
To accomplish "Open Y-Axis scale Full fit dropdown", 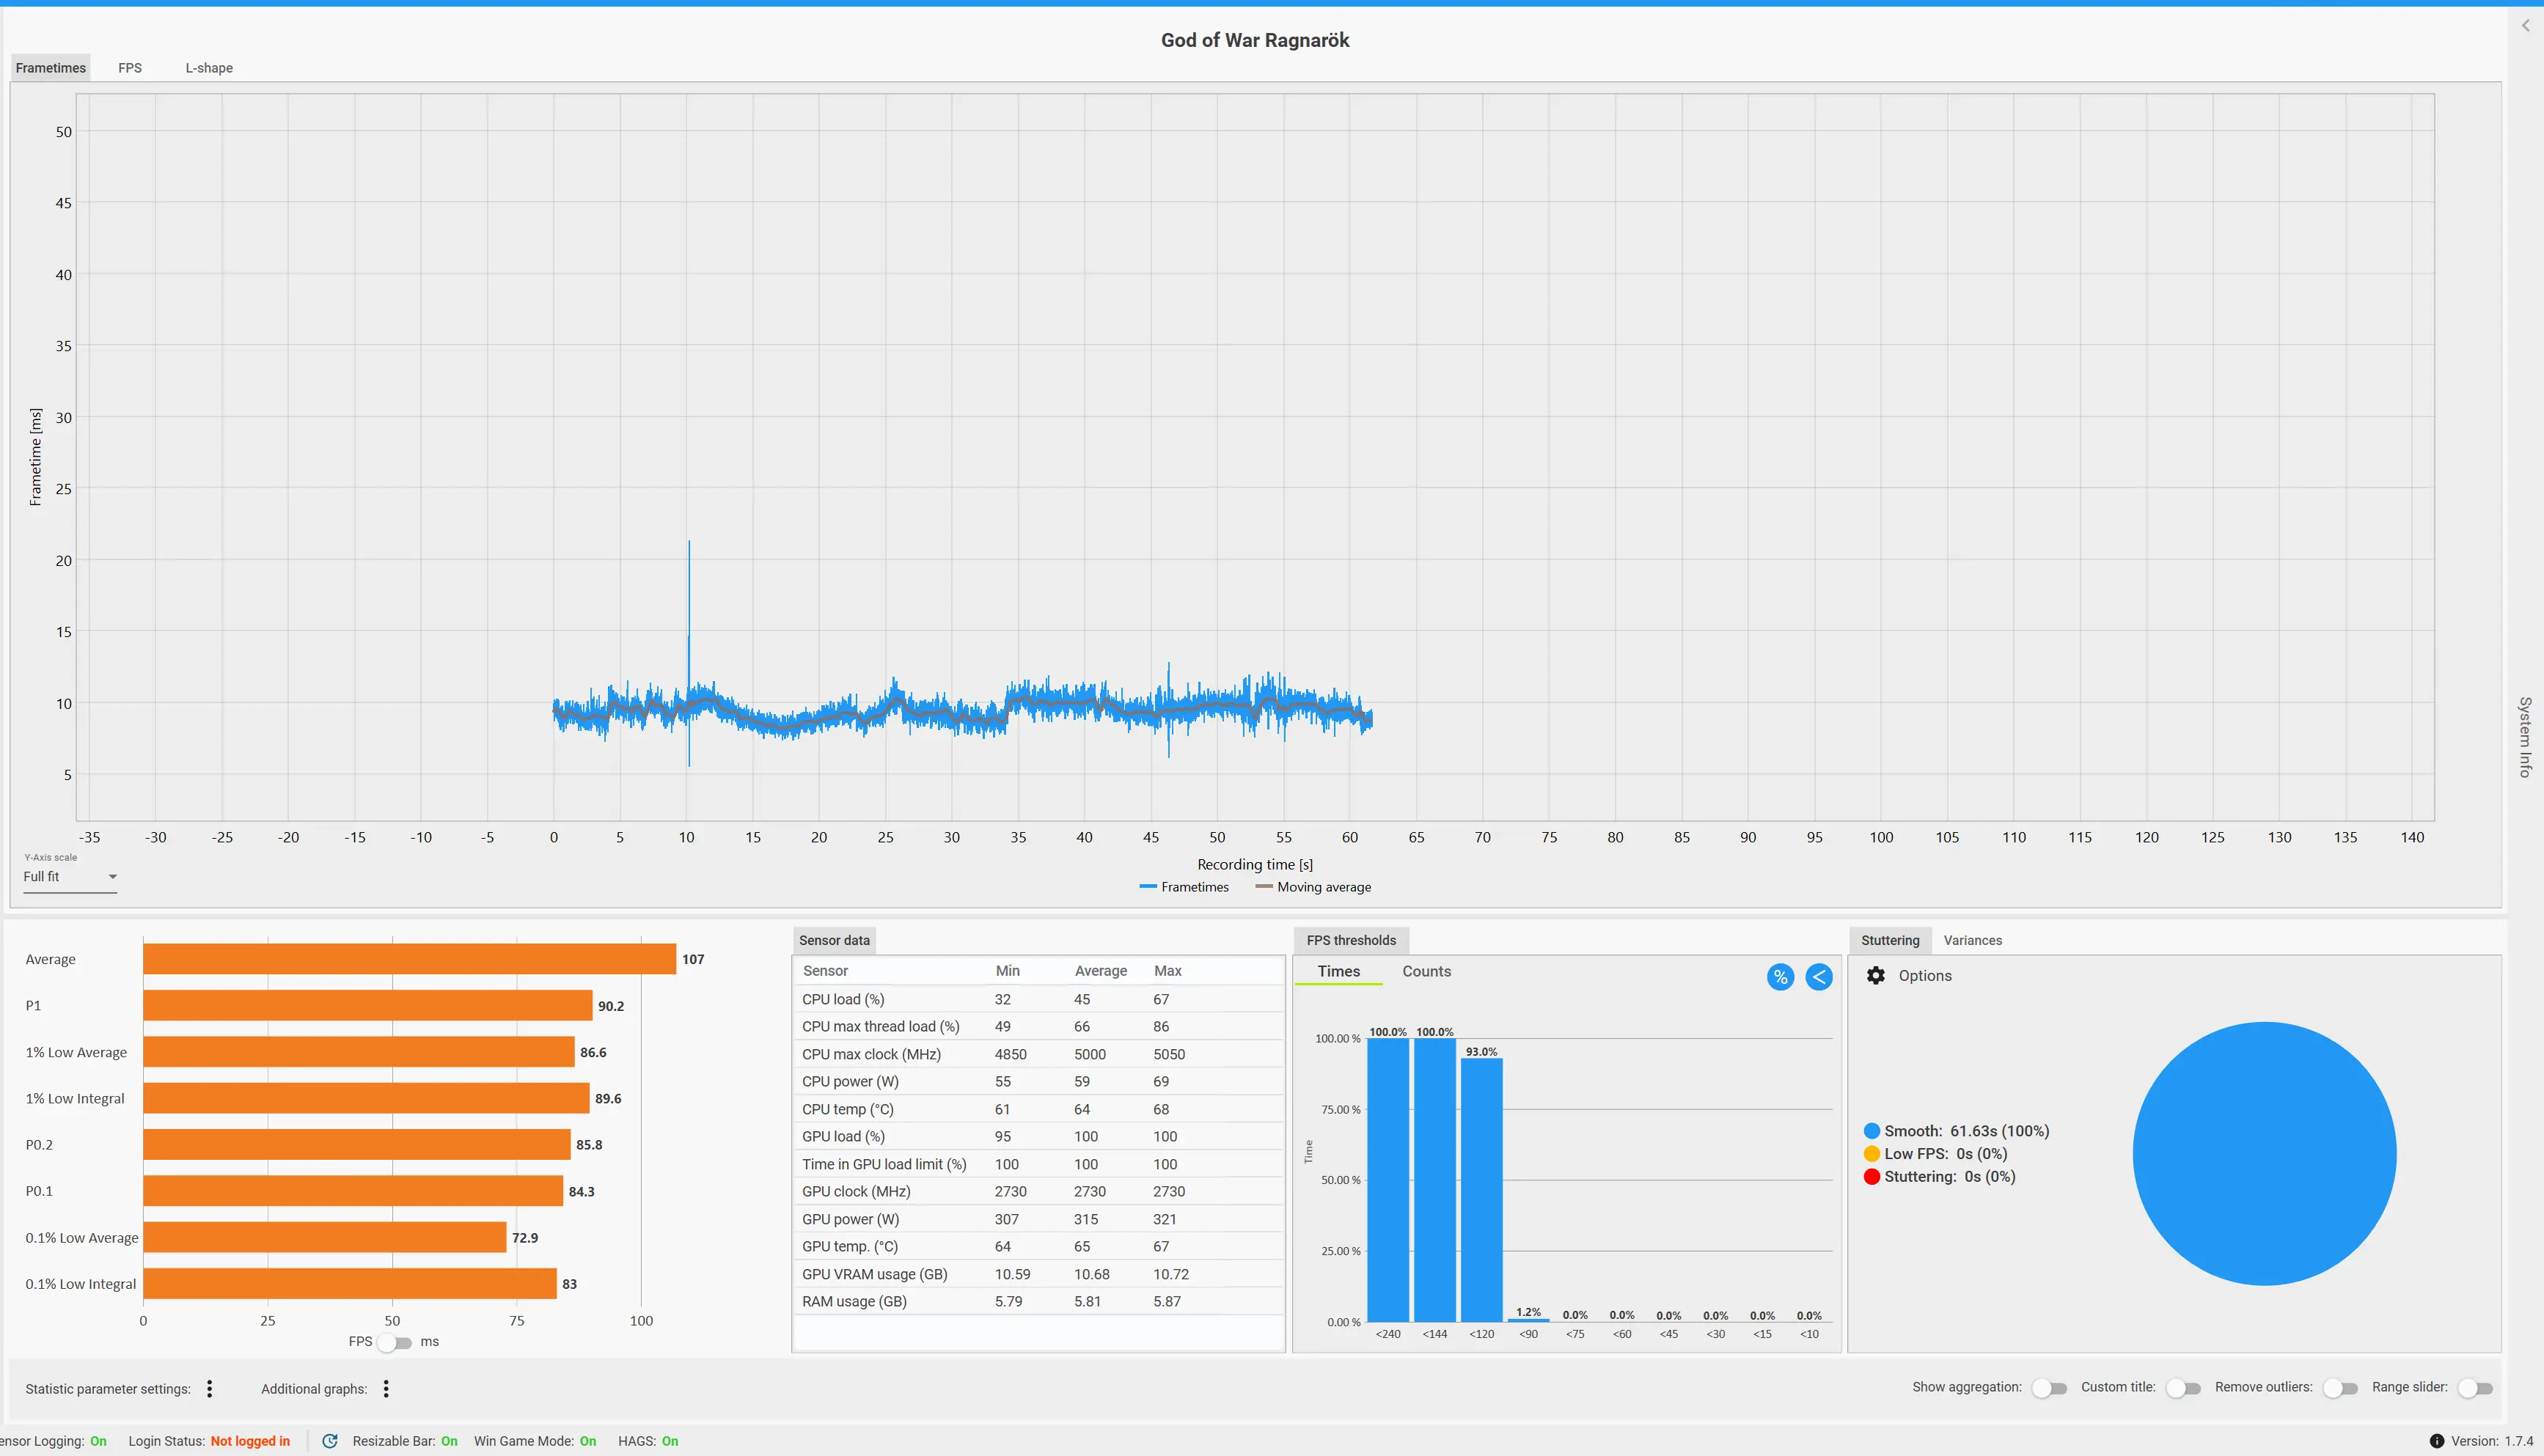I will [x=70, y=877].
